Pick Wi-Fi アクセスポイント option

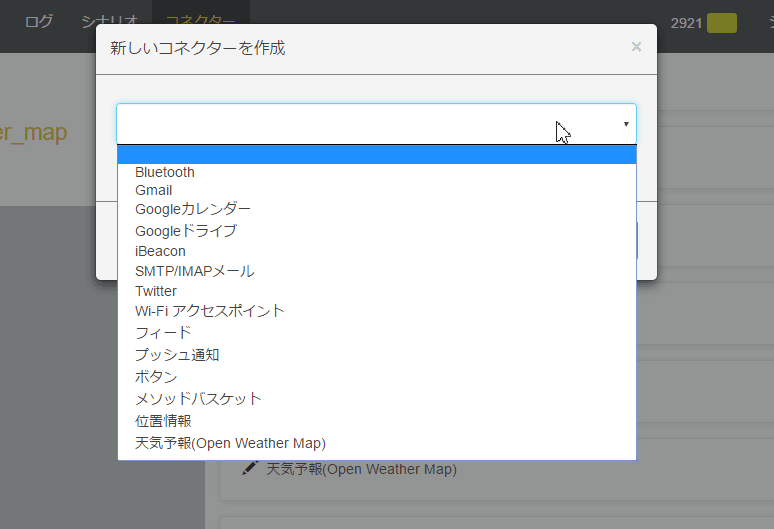(210, 311)
